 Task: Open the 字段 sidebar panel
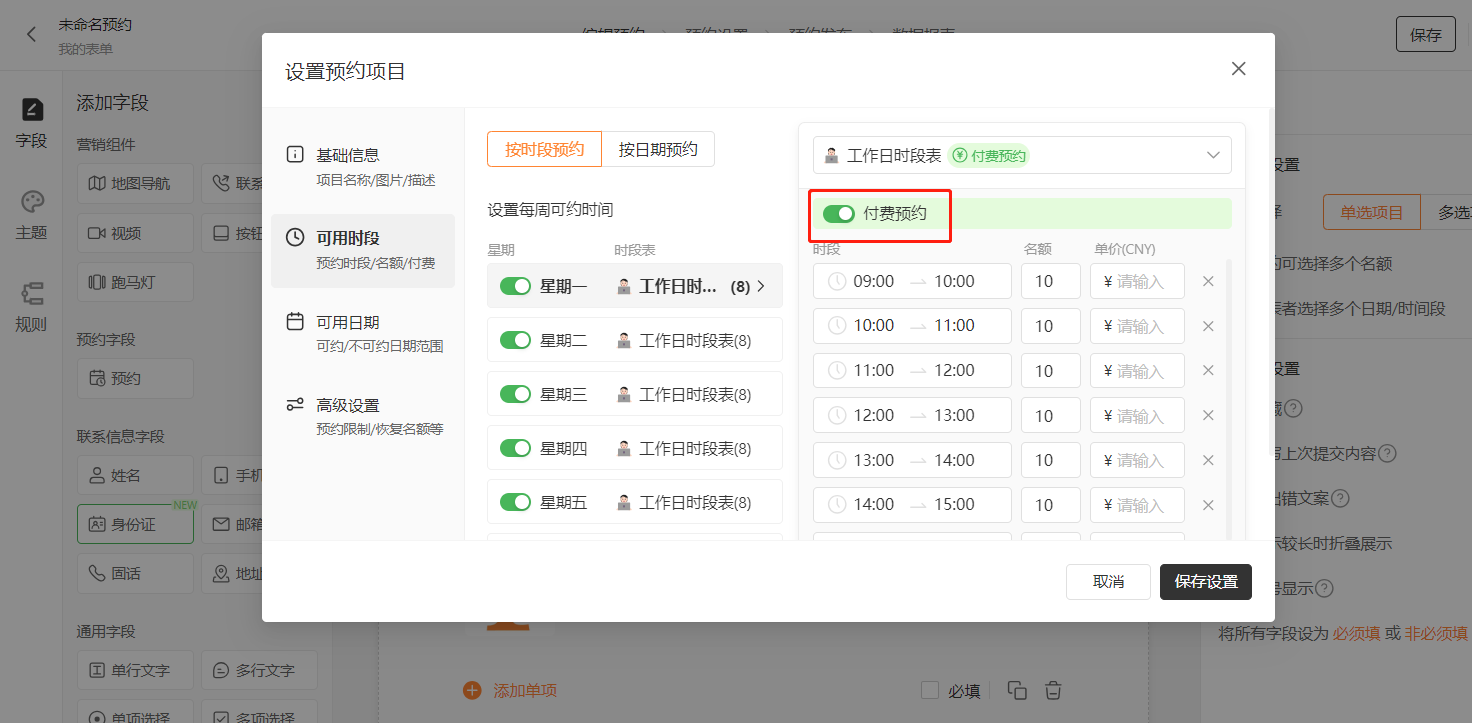32,123
